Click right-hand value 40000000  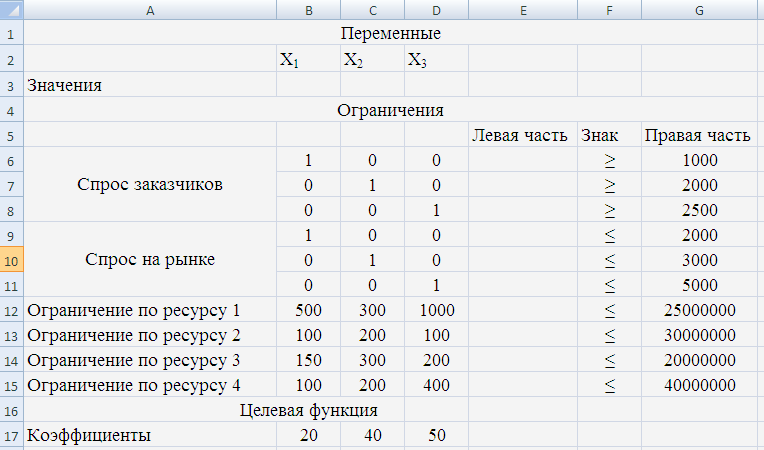[x=700, y=385]
